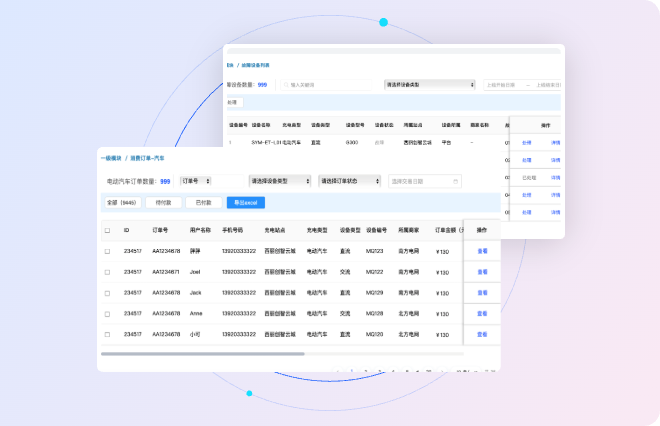
Task: Toggle the checkbox for 小可's order row
Action: pyautogui.click(x=108, y=334)
